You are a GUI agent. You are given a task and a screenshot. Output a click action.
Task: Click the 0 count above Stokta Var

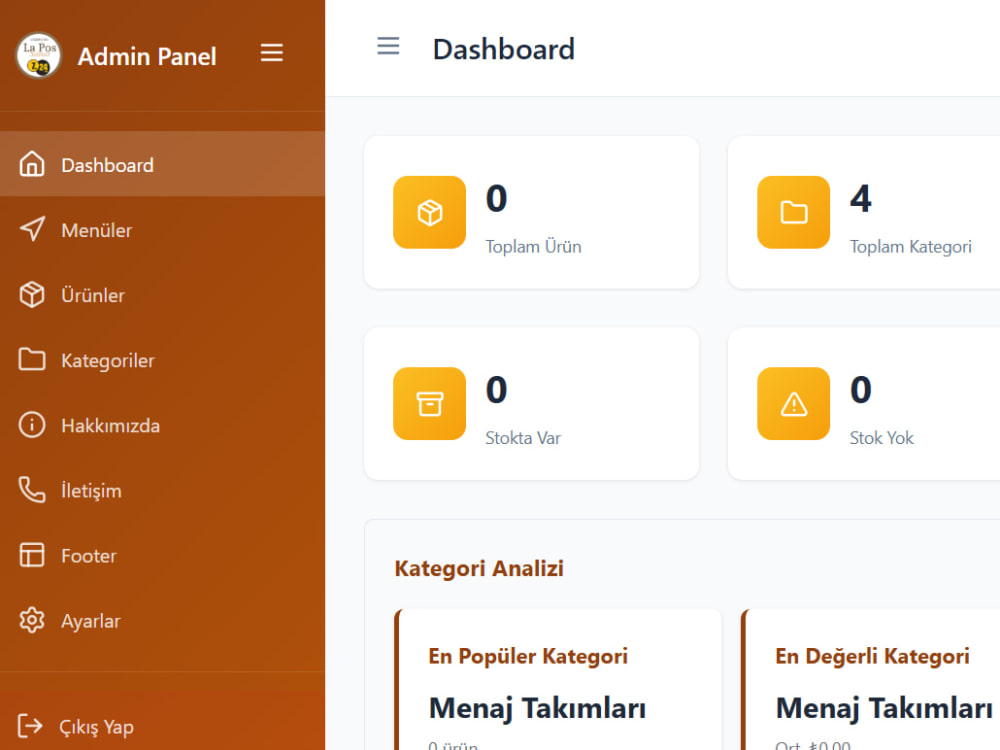click(x=496, y=390)
